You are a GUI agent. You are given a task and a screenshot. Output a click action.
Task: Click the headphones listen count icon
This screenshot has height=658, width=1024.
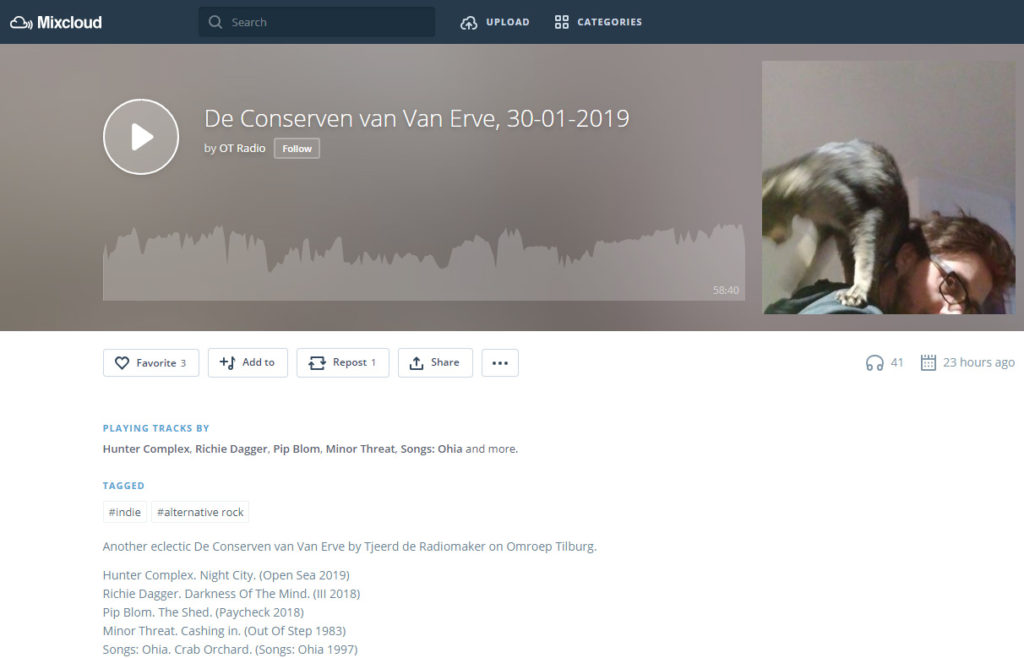click(x=874, y=363)
